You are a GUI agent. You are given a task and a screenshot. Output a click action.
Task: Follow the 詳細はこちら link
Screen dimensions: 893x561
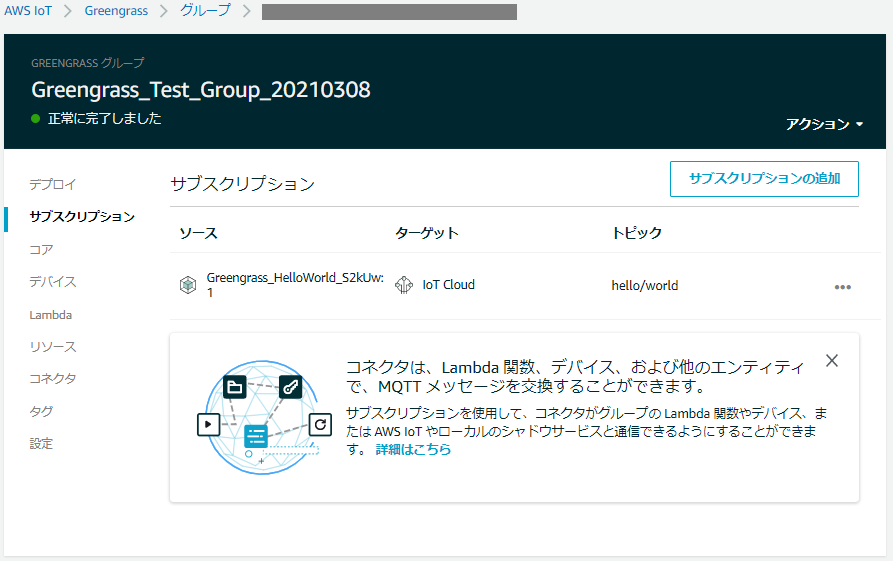[x=413, y=449]
